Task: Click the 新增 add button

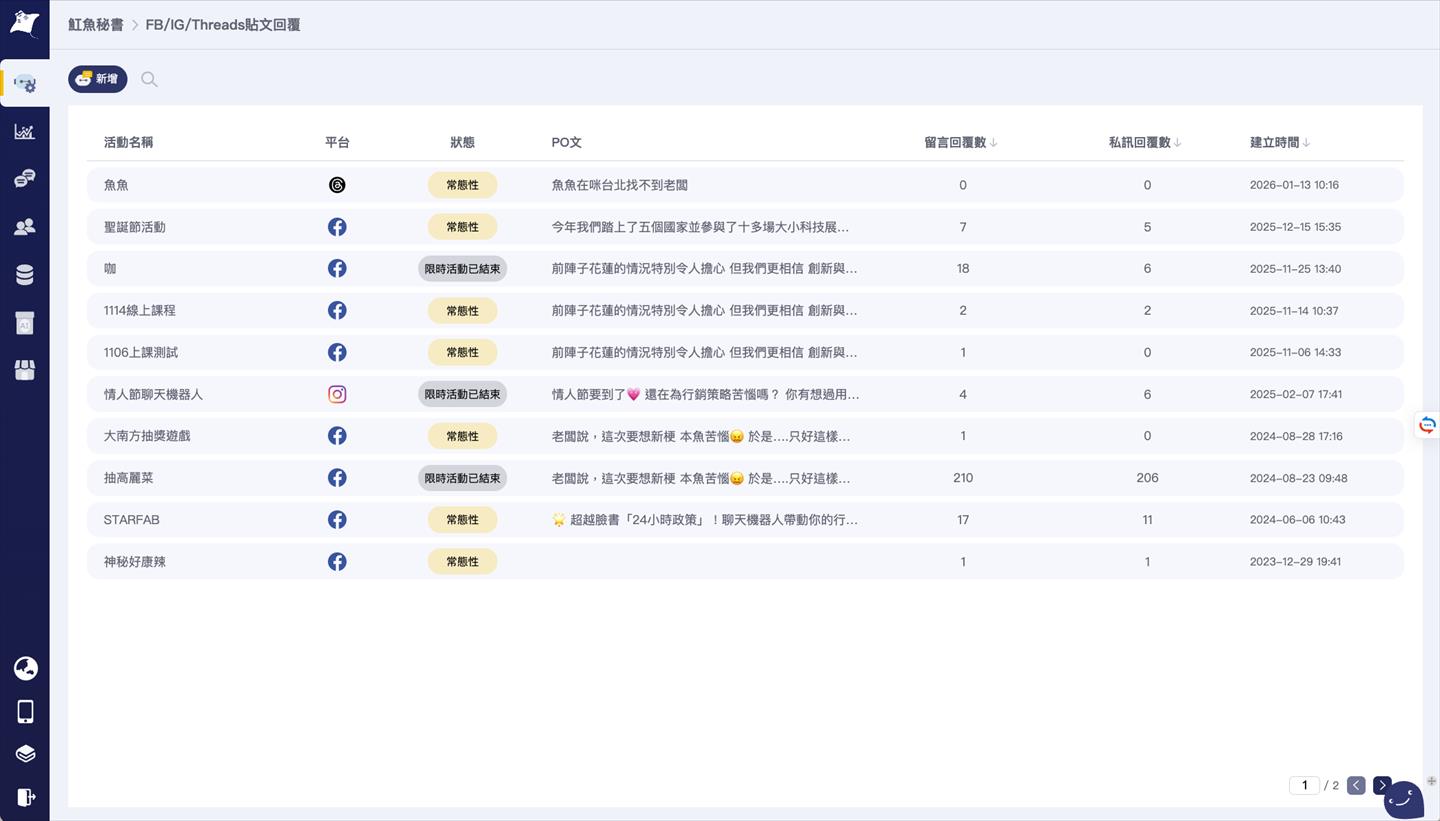Action: [x=98, y=79]
